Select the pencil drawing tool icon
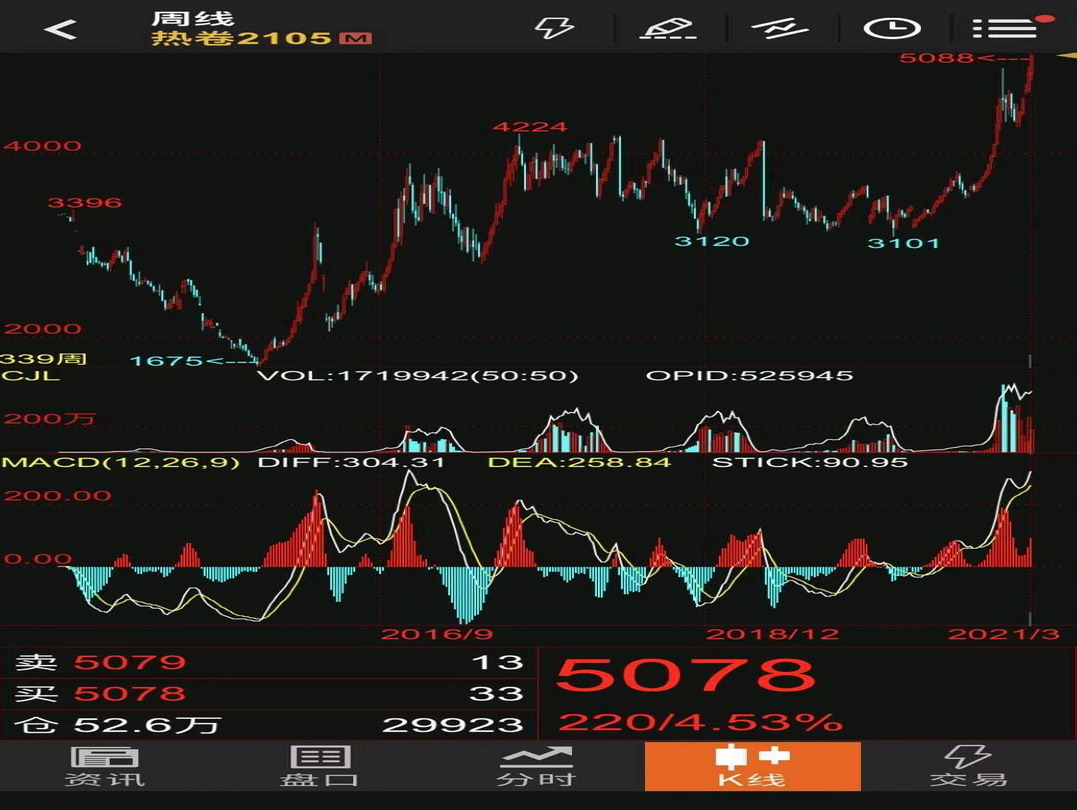The height and width of the screenshot is (810, 1077). (x=670, y=27)
